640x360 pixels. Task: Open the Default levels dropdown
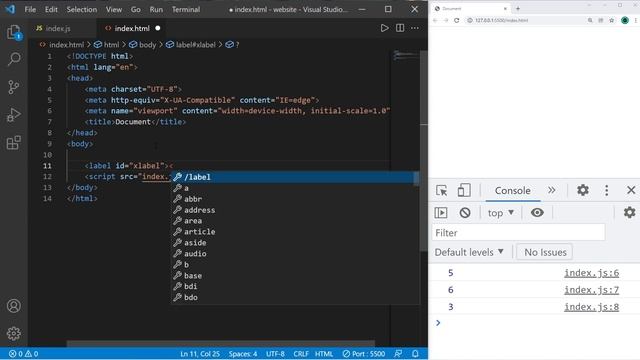(469, 252)
